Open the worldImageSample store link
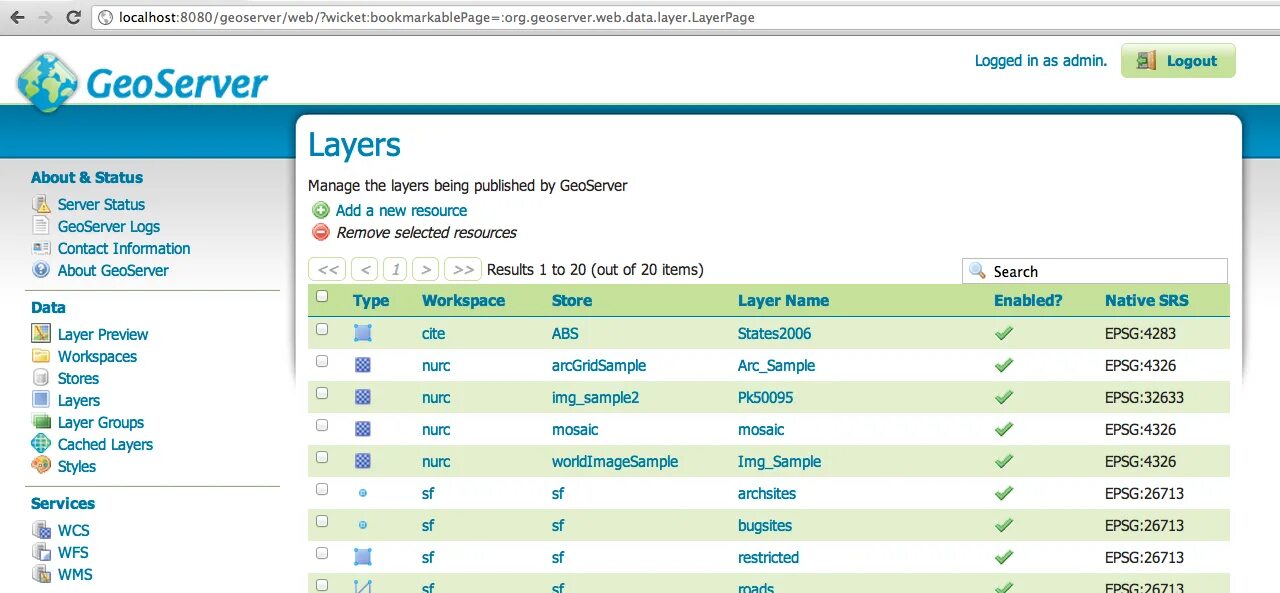1280x593 pixels. 615,461
